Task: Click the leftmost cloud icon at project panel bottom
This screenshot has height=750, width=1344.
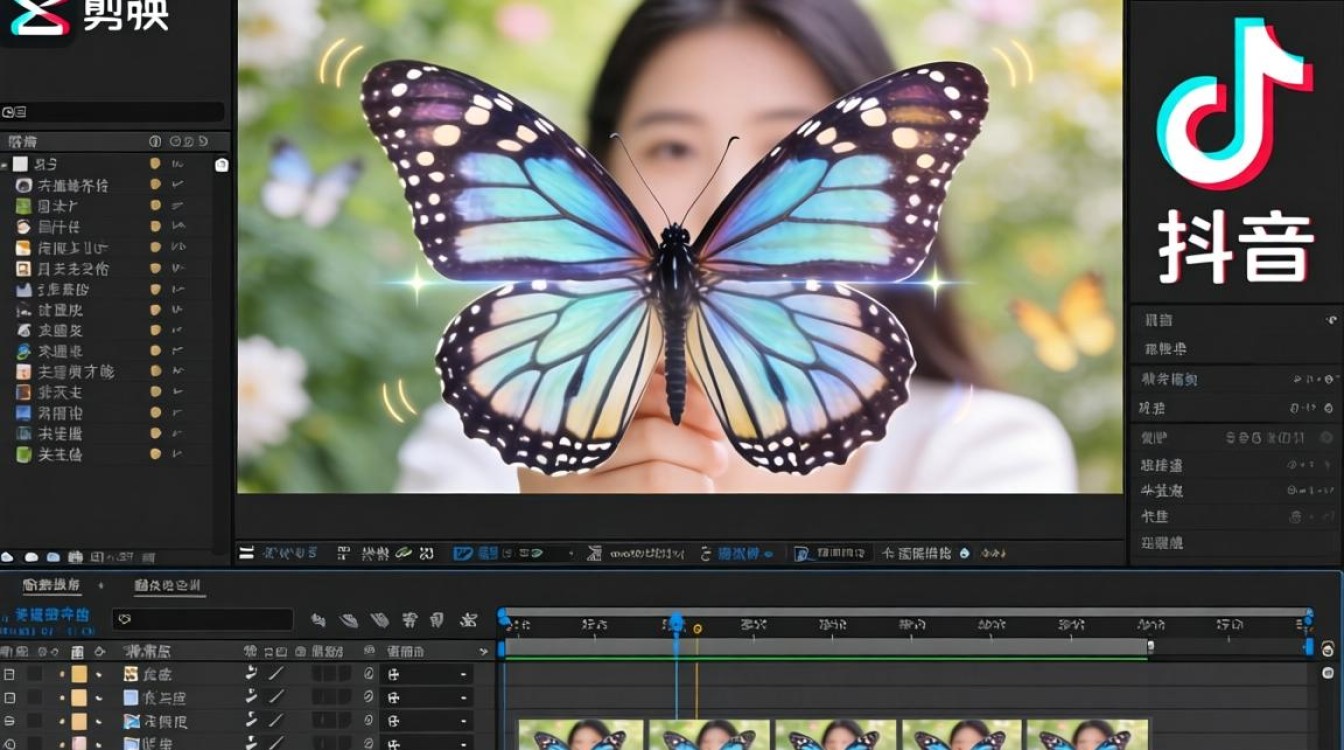Action: point(8,557)
